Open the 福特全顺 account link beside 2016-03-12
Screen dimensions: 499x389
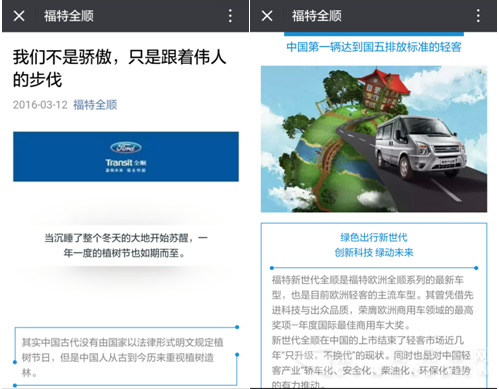[95, 105]
